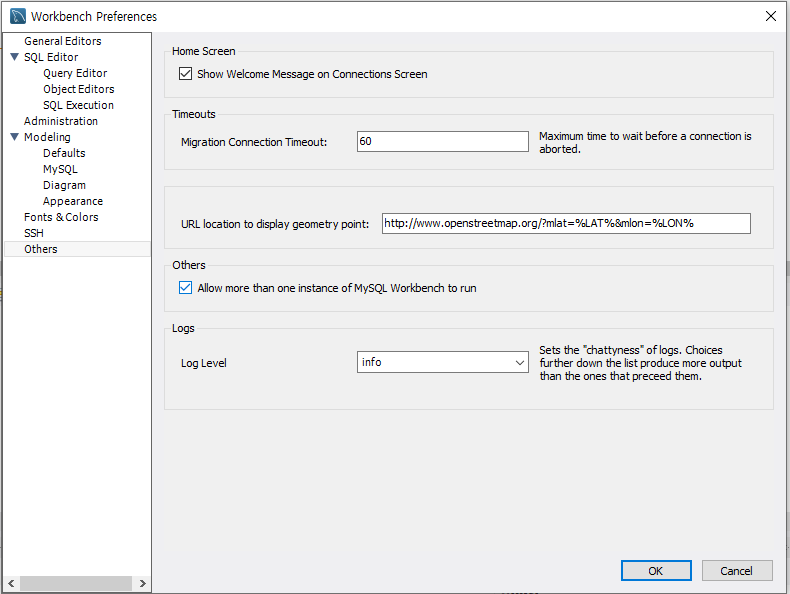790x594 pixels.
Task: Click the Workbench Preferences window title
Action: pyautogui.click(x=94, y=17)
